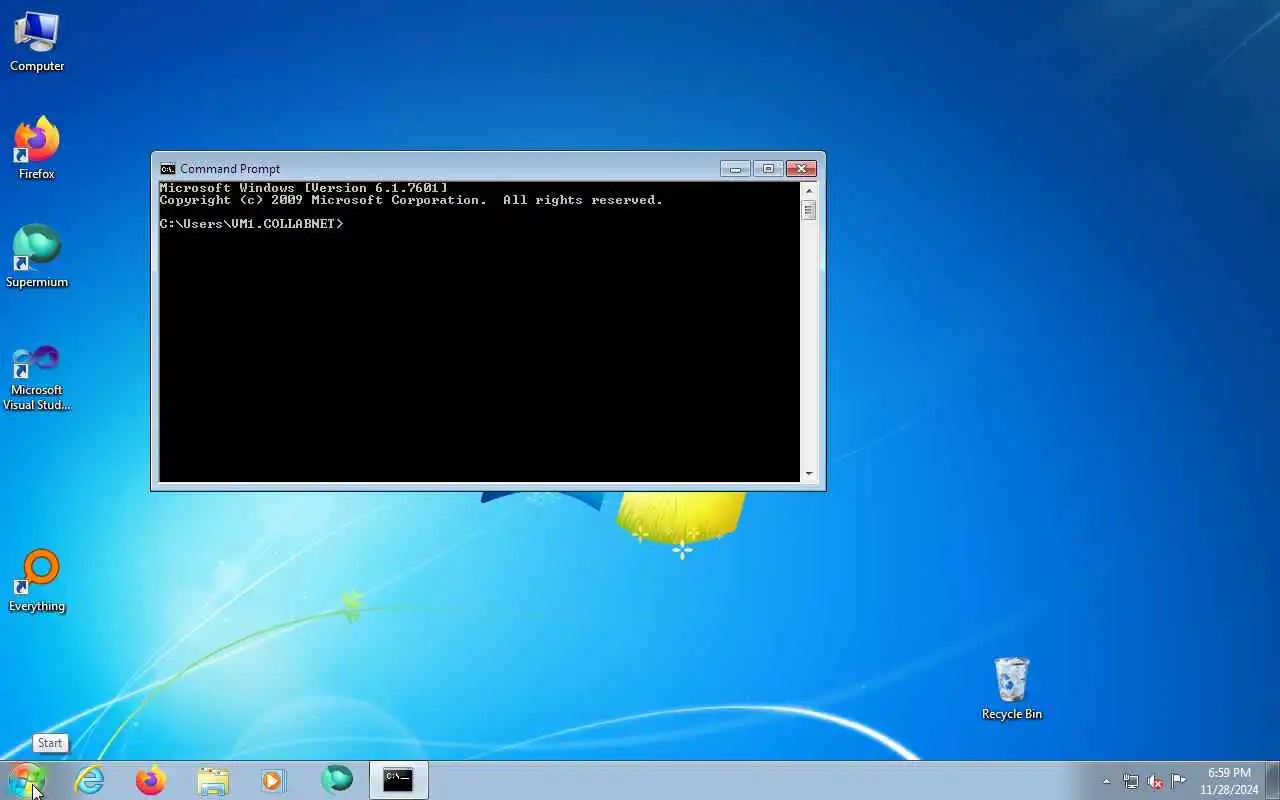This screenshot has width=1280, height=800.
Task: Launch Firefox from the taskbar
Action: tap(151, 780)
